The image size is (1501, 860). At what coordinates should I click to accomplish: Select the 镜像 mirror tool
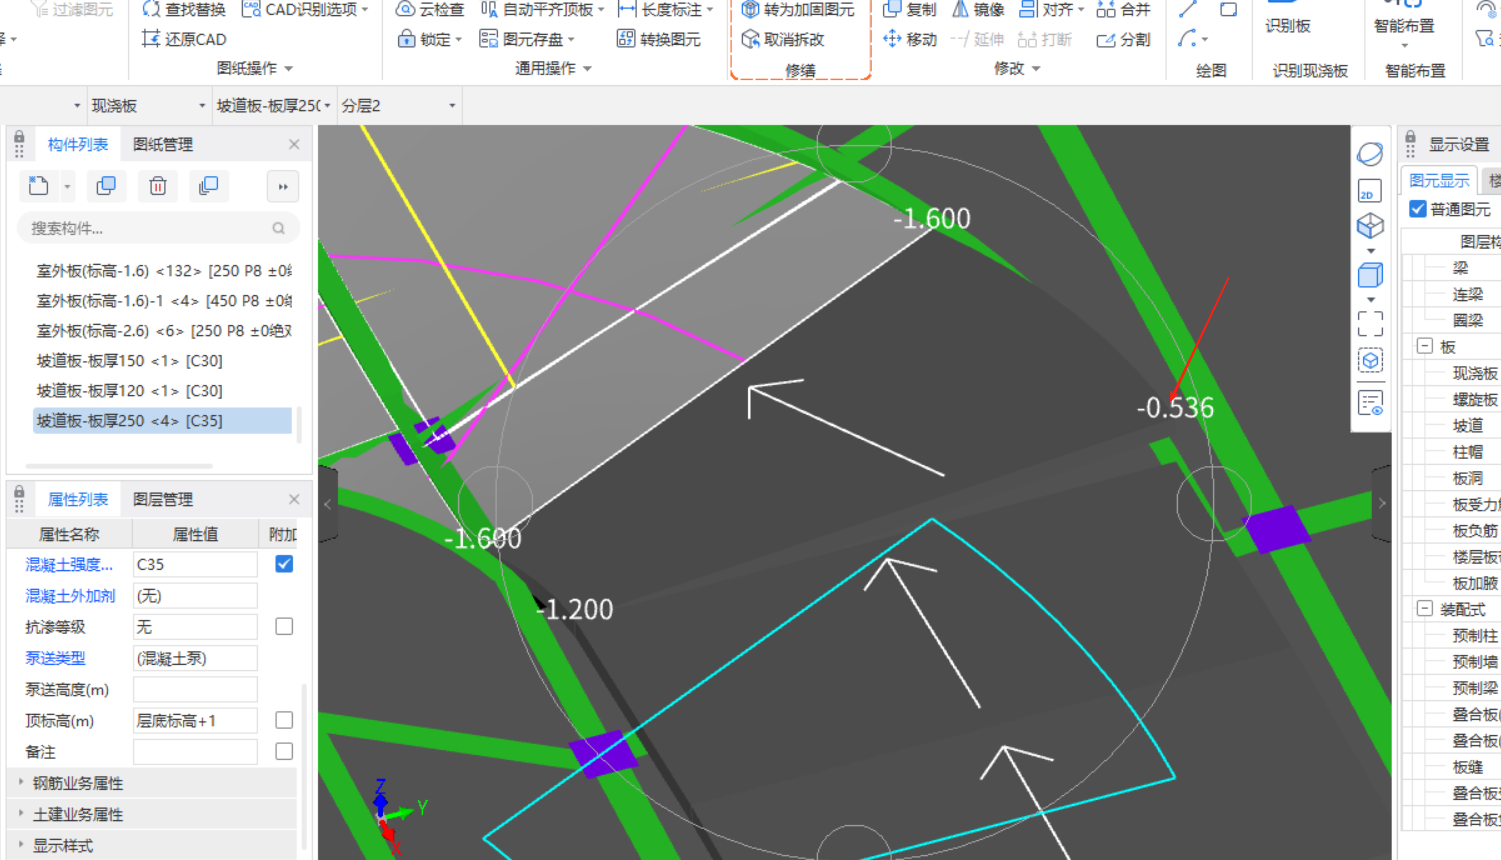pos(977,9)
